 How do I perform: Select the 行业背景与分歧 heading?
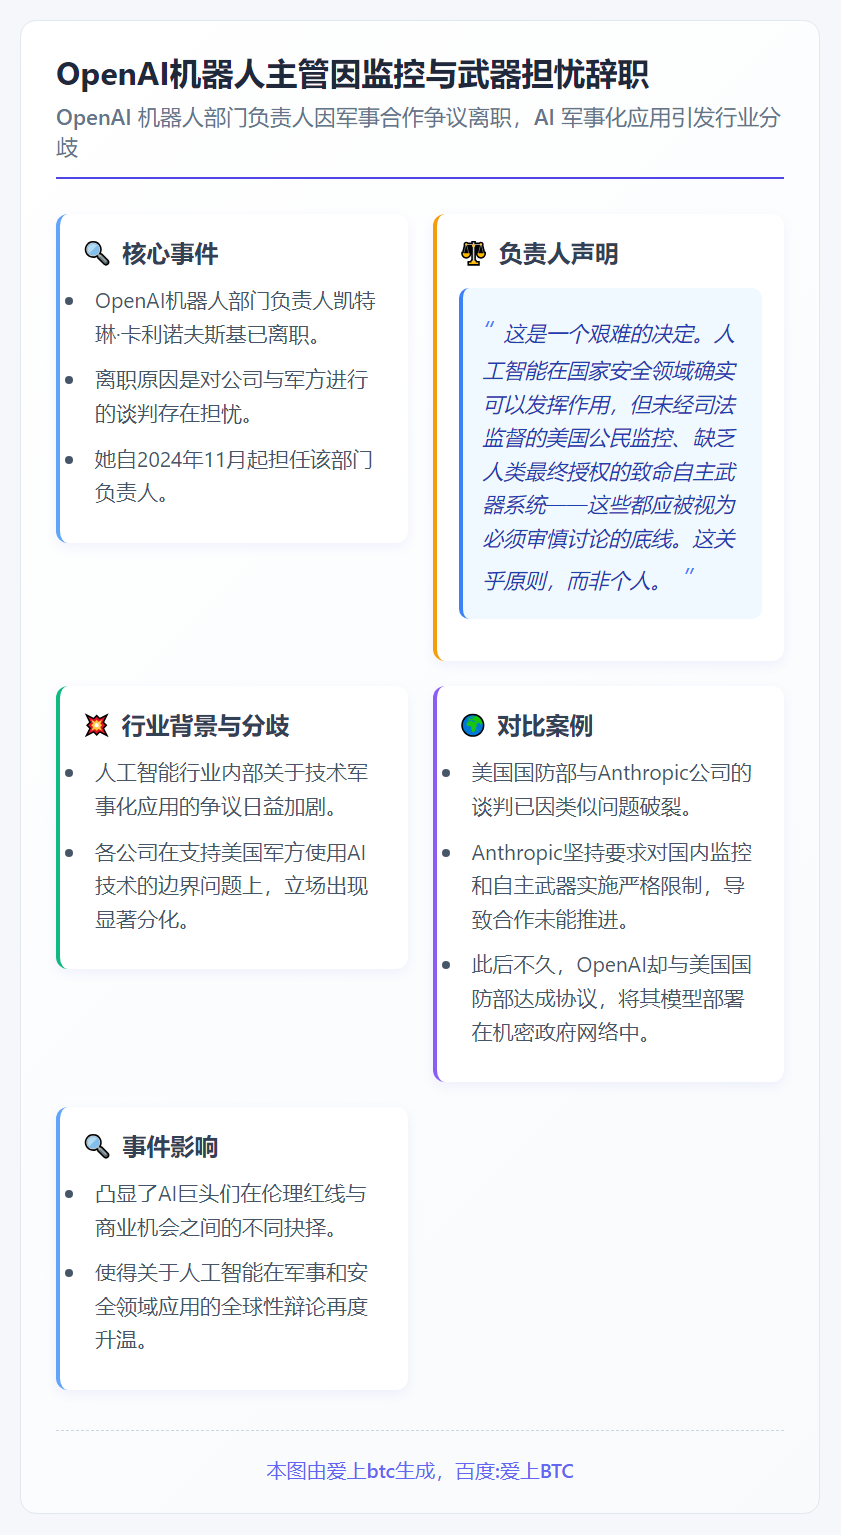point(206,725)
